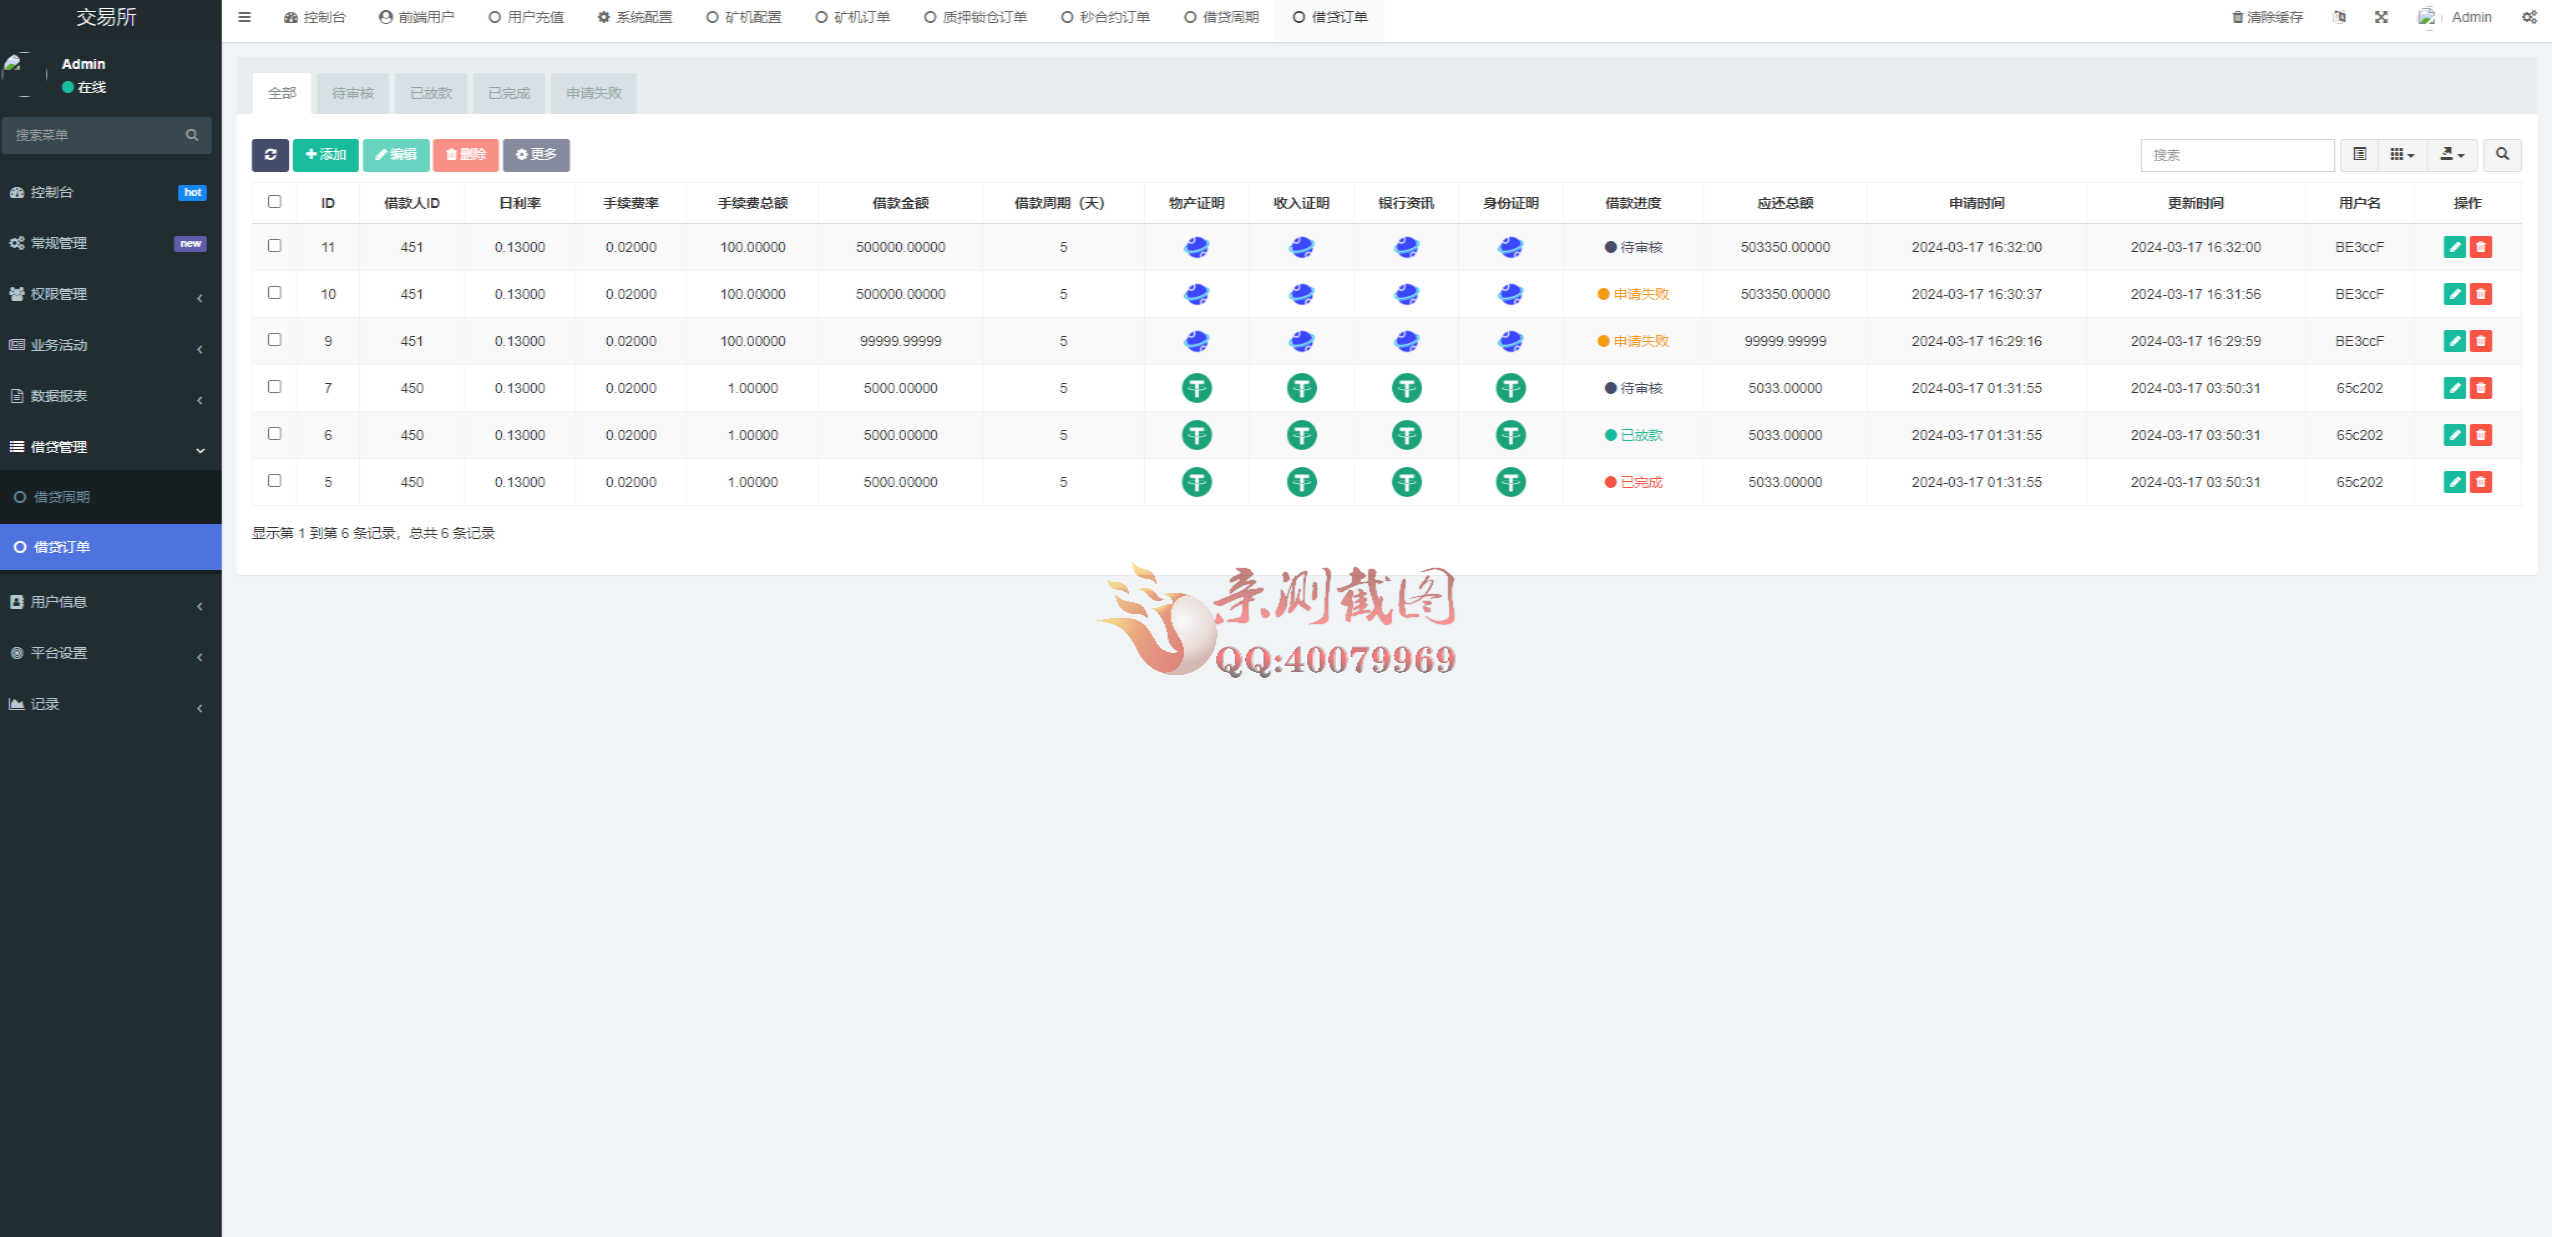This screenshot has width=2552, height=1237.
Task: Click the 已放款 green status indicator on order 6
Action: click(1633, 435)
